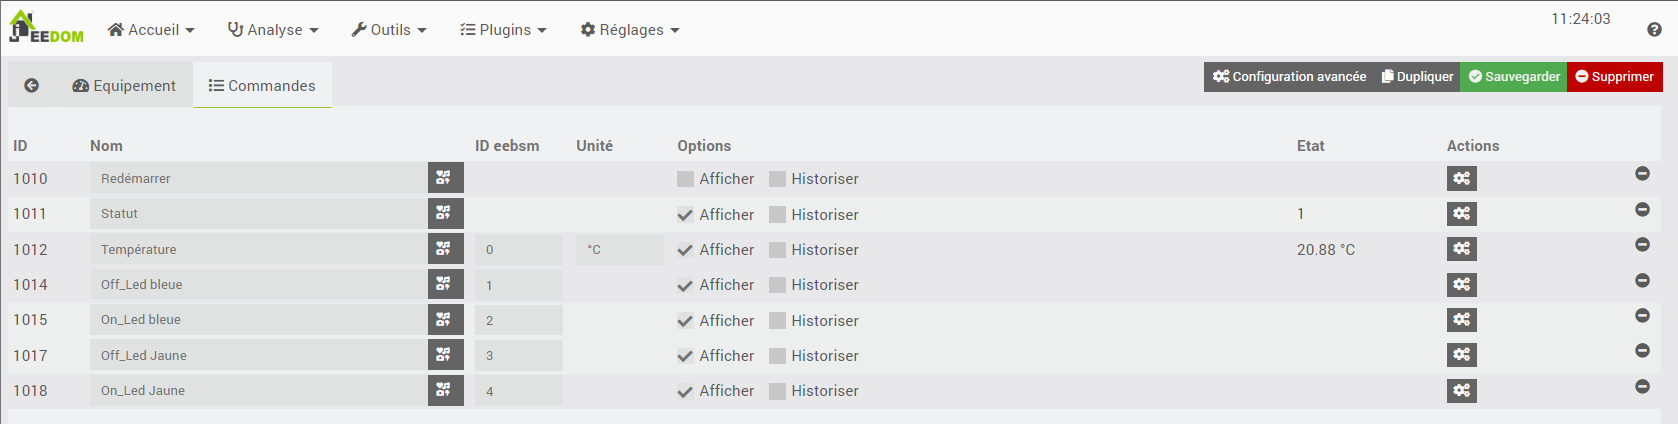Switch to the Equipement tab
Screen dimensions: 1678x424
[x=124, y=86]
